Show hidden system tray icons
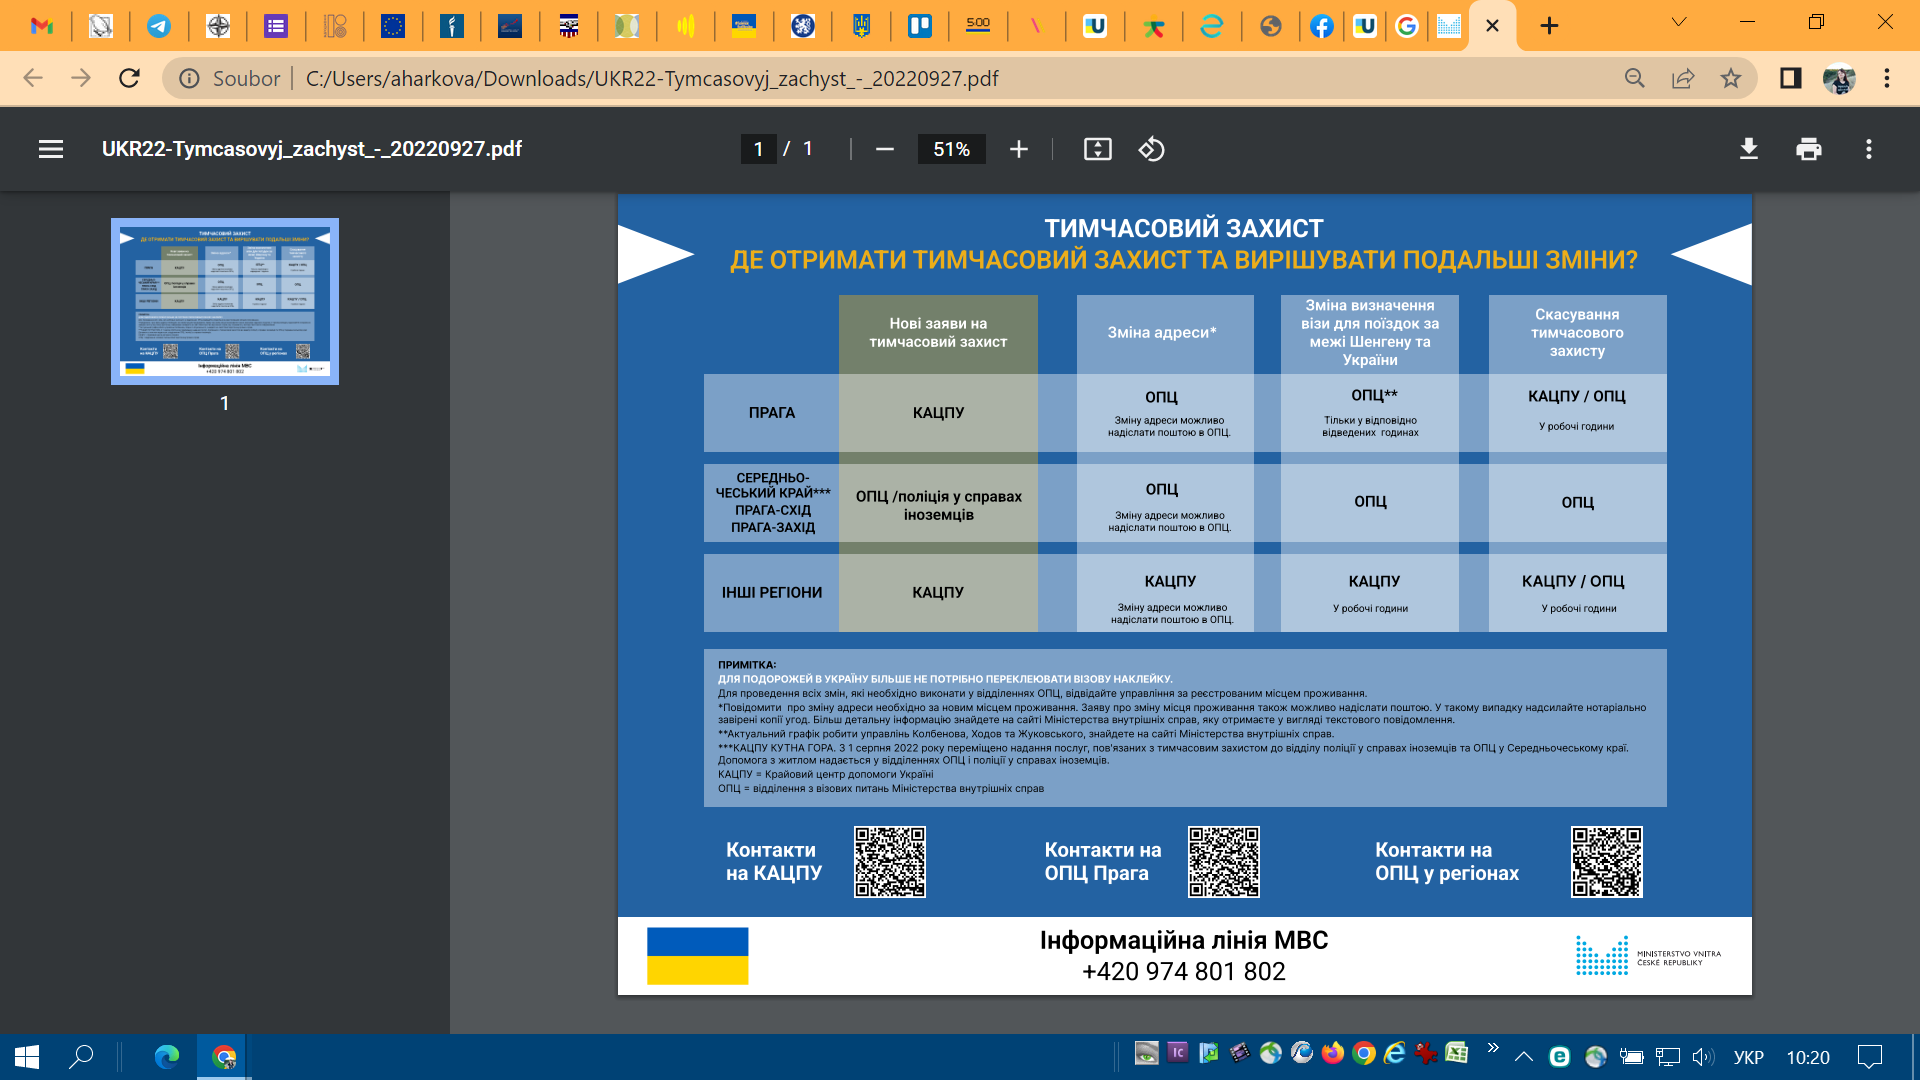The width and height of the screenshot is (1920, 1080). tap(1523, 1056)
